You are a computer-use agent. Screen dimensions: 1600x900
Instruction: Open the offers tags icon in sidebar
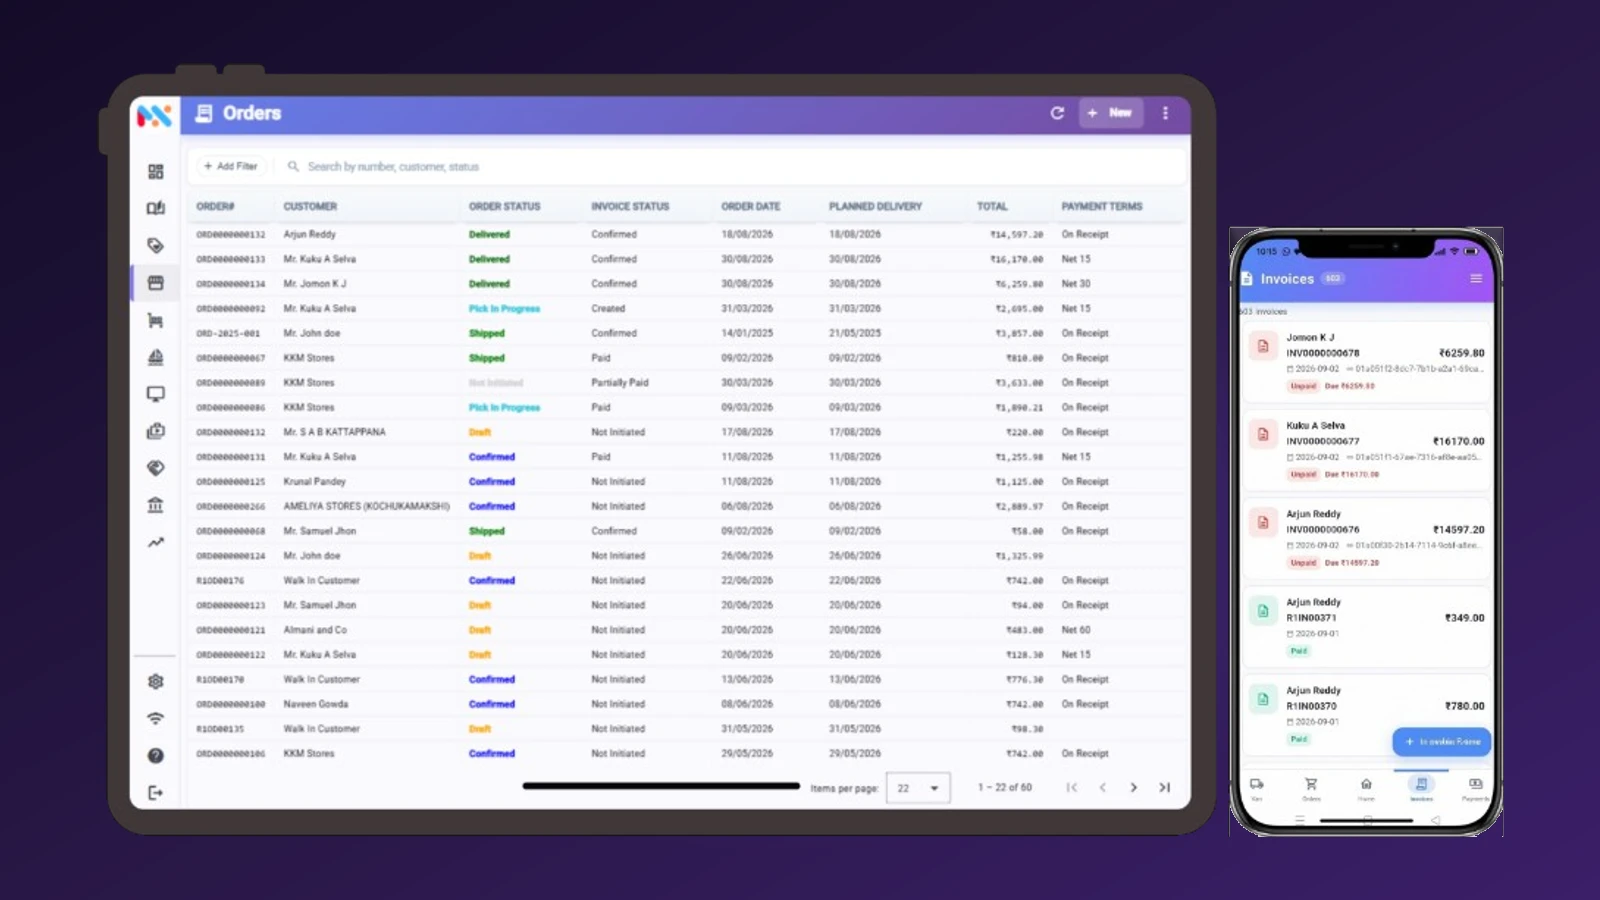pos(155,468)
